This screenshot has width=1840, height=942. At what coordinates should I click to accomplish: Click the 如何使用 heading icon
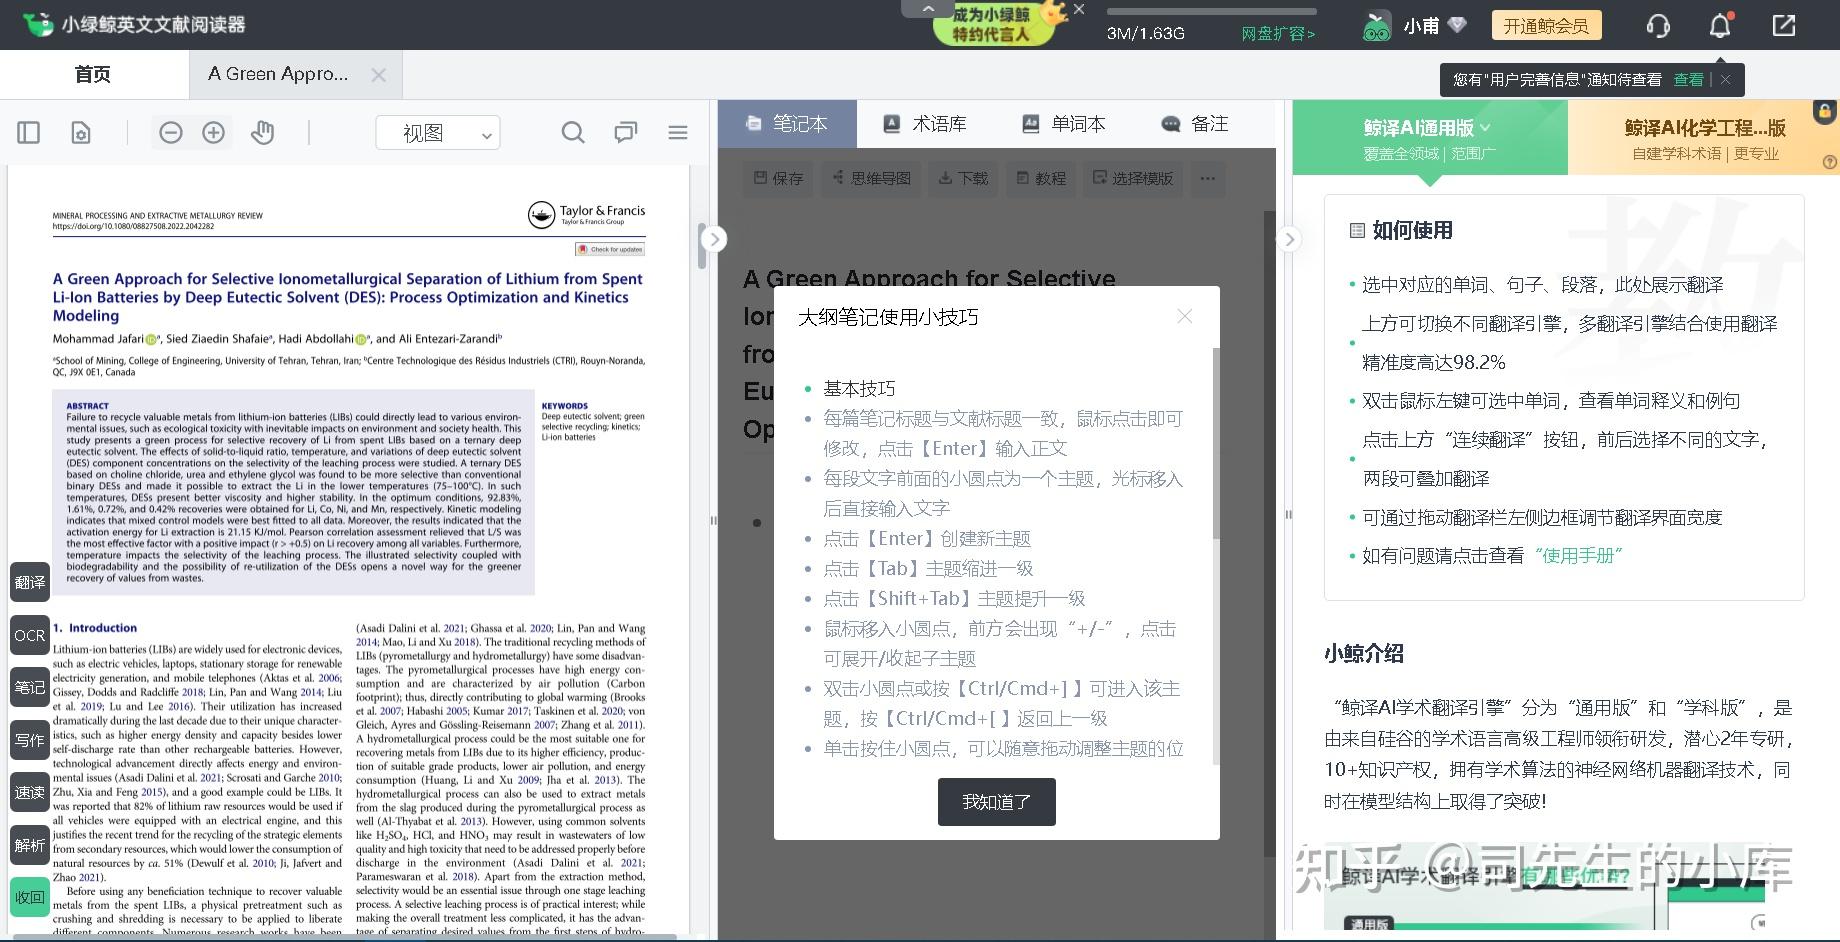click(x=1357, y=230)
